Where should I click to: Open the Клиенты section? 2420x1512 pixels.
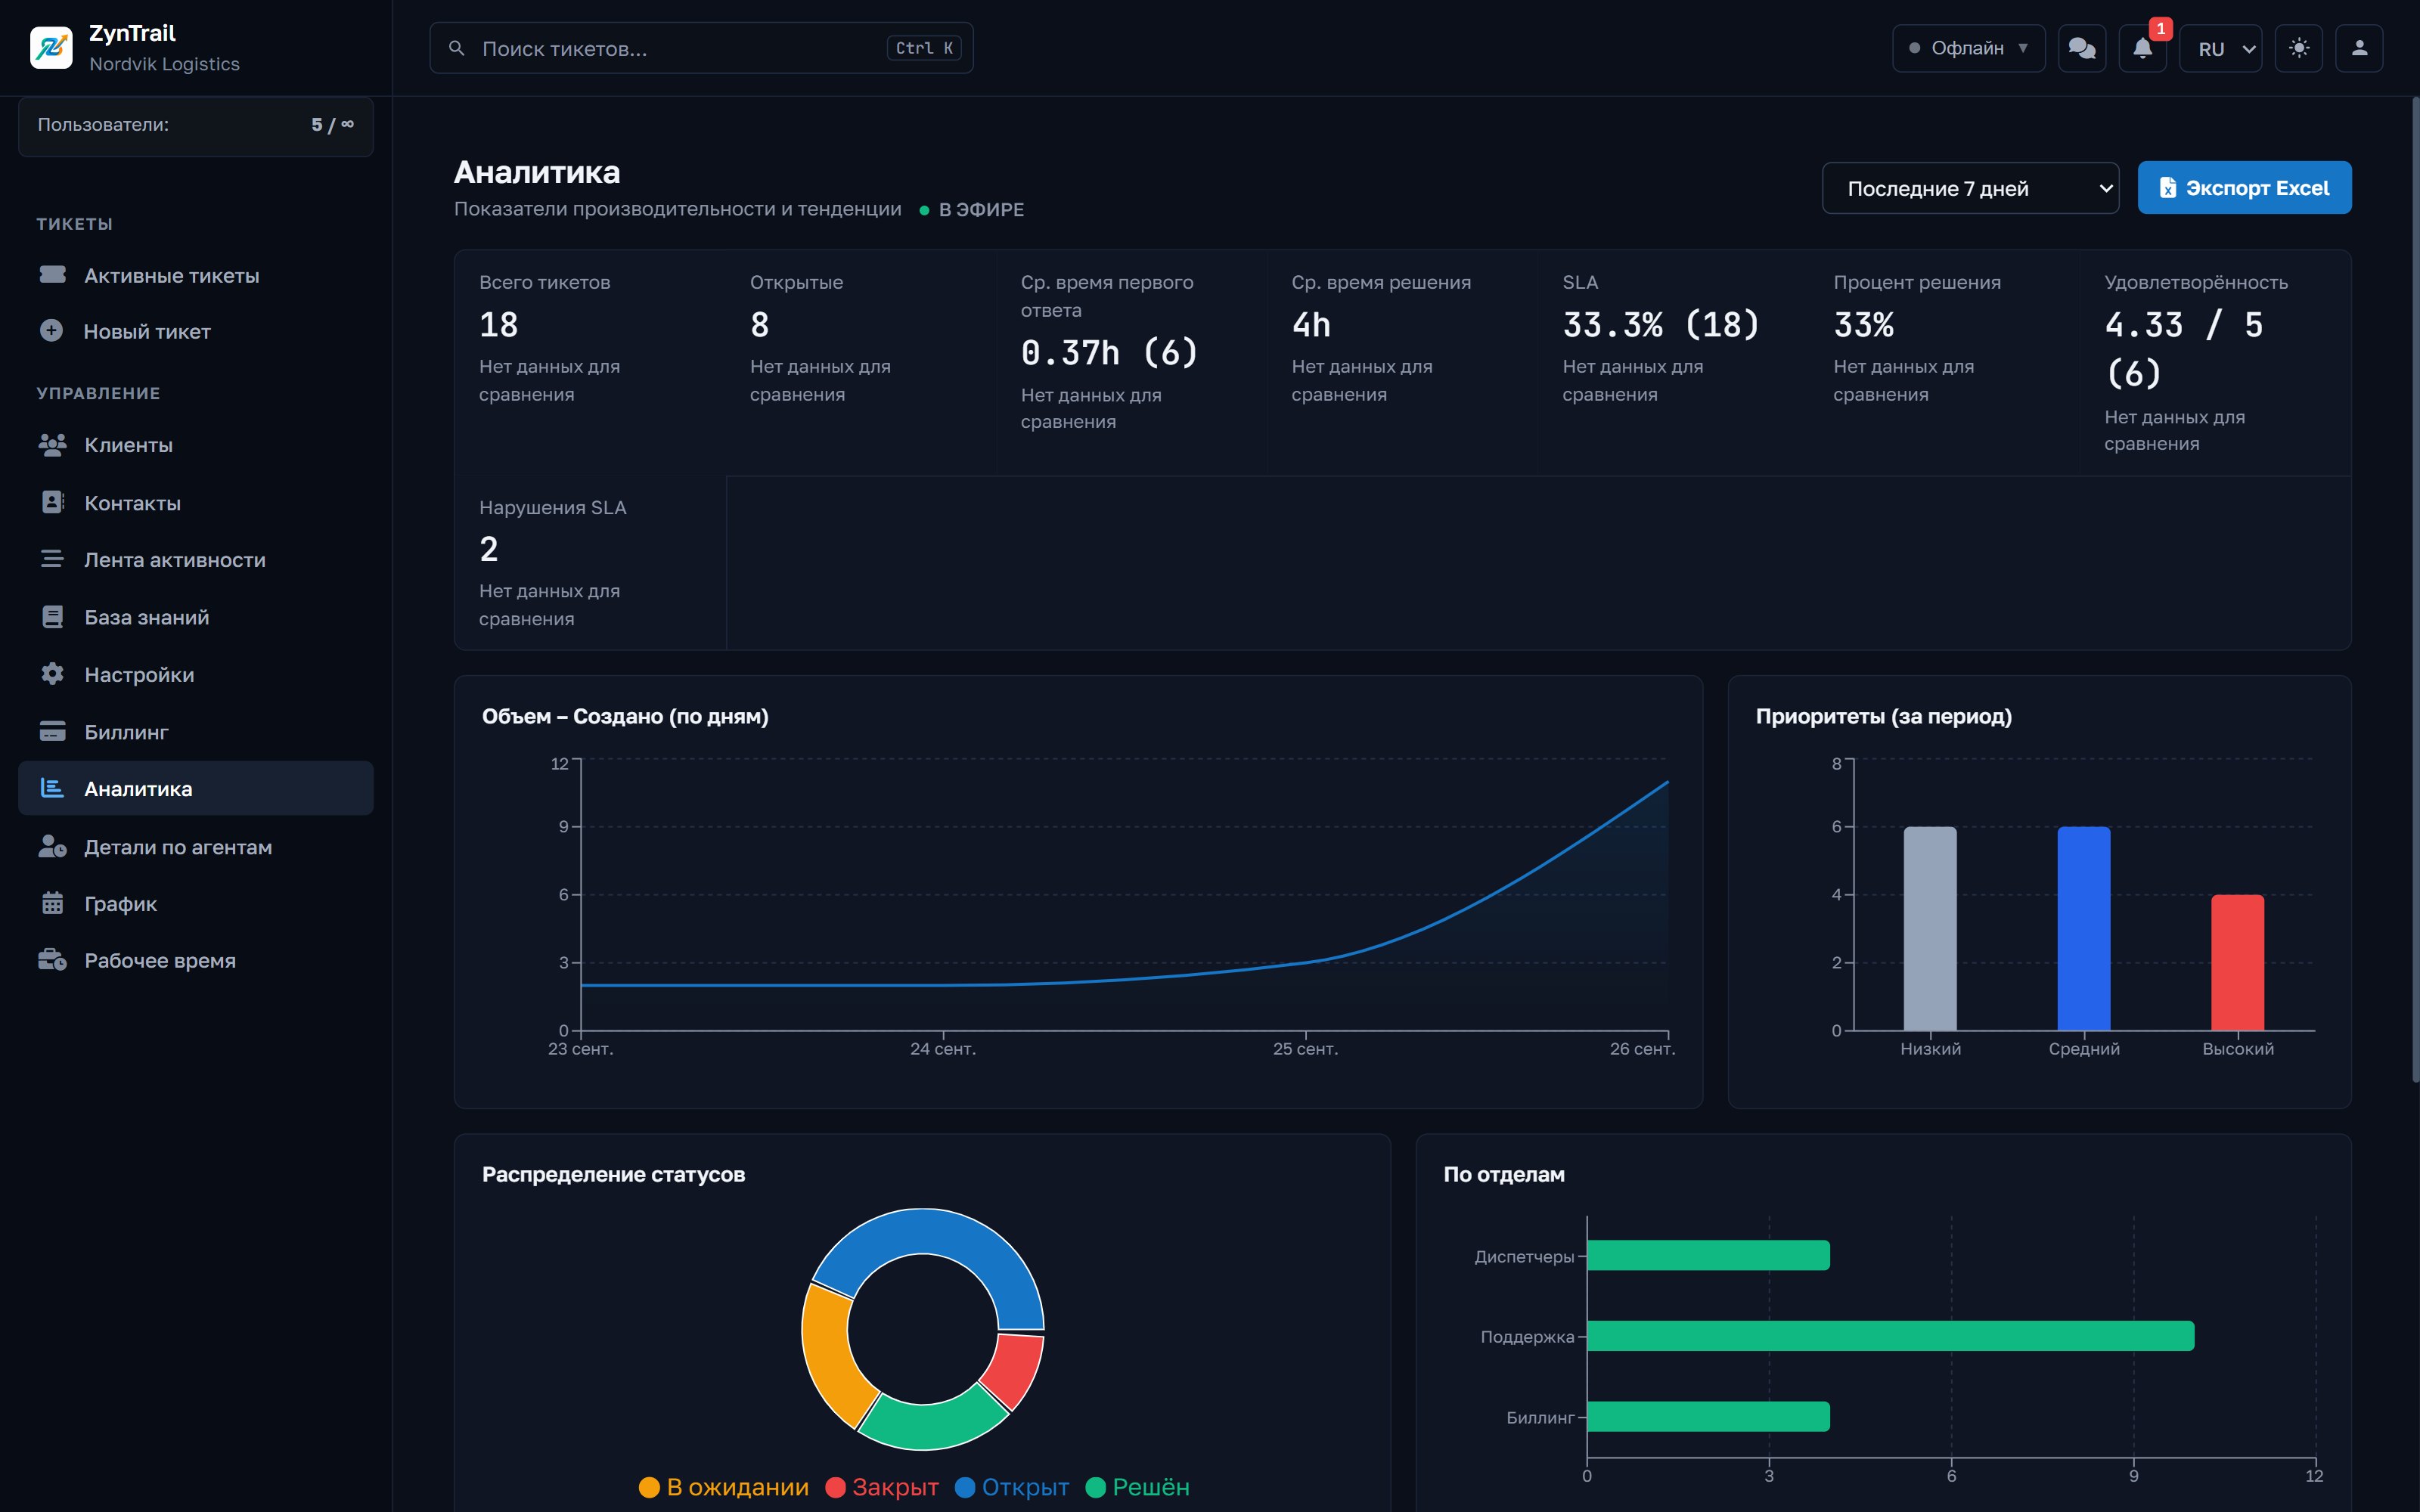tap(196, 445)
